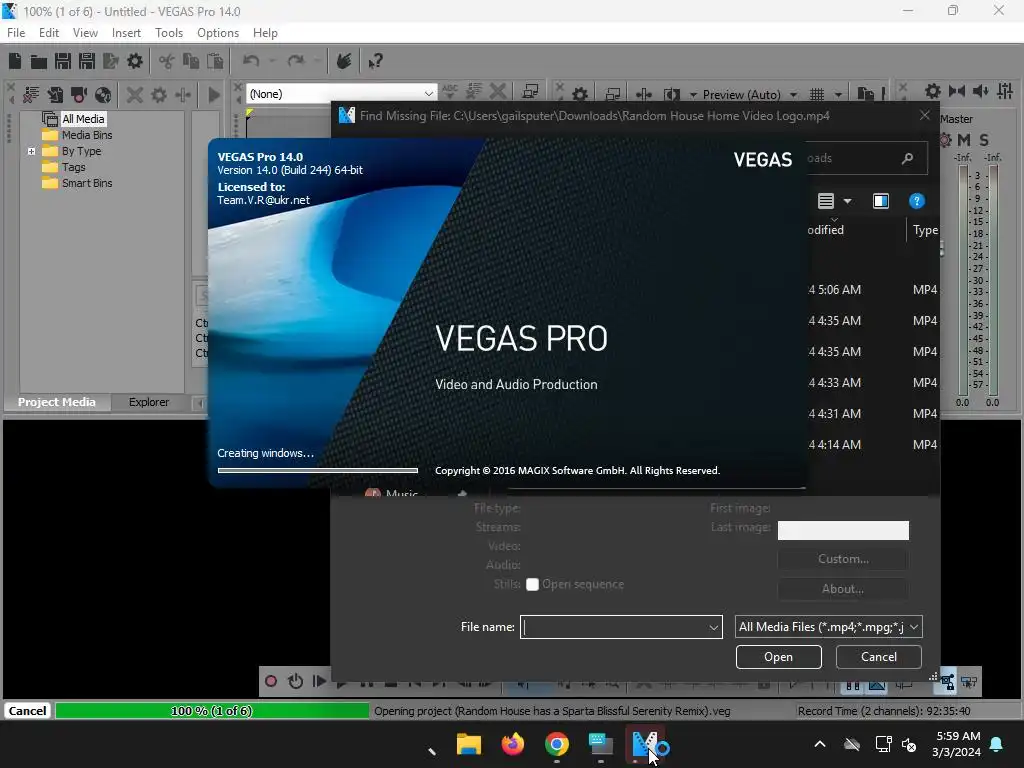Click the Paste clipboard icon

215,61
